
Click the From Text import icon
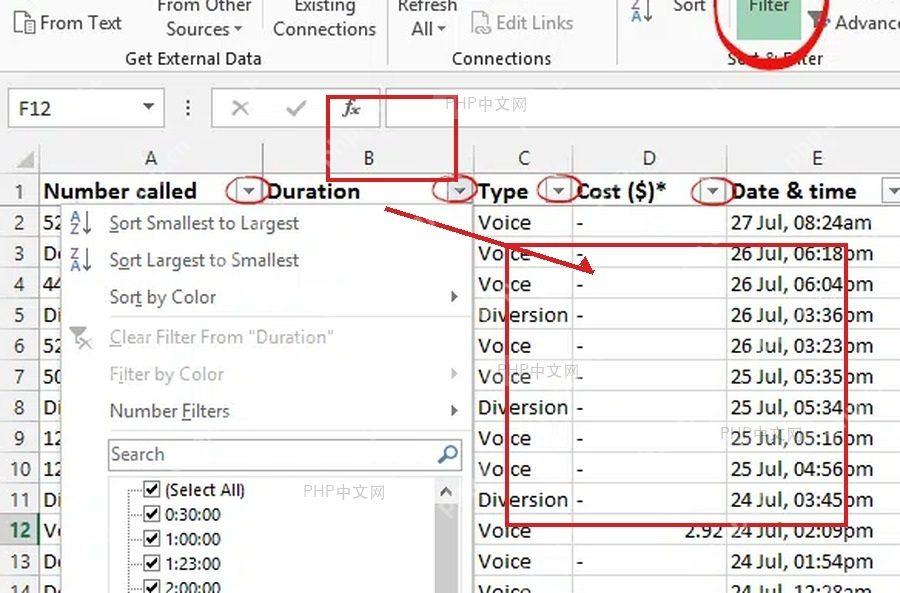24,23
